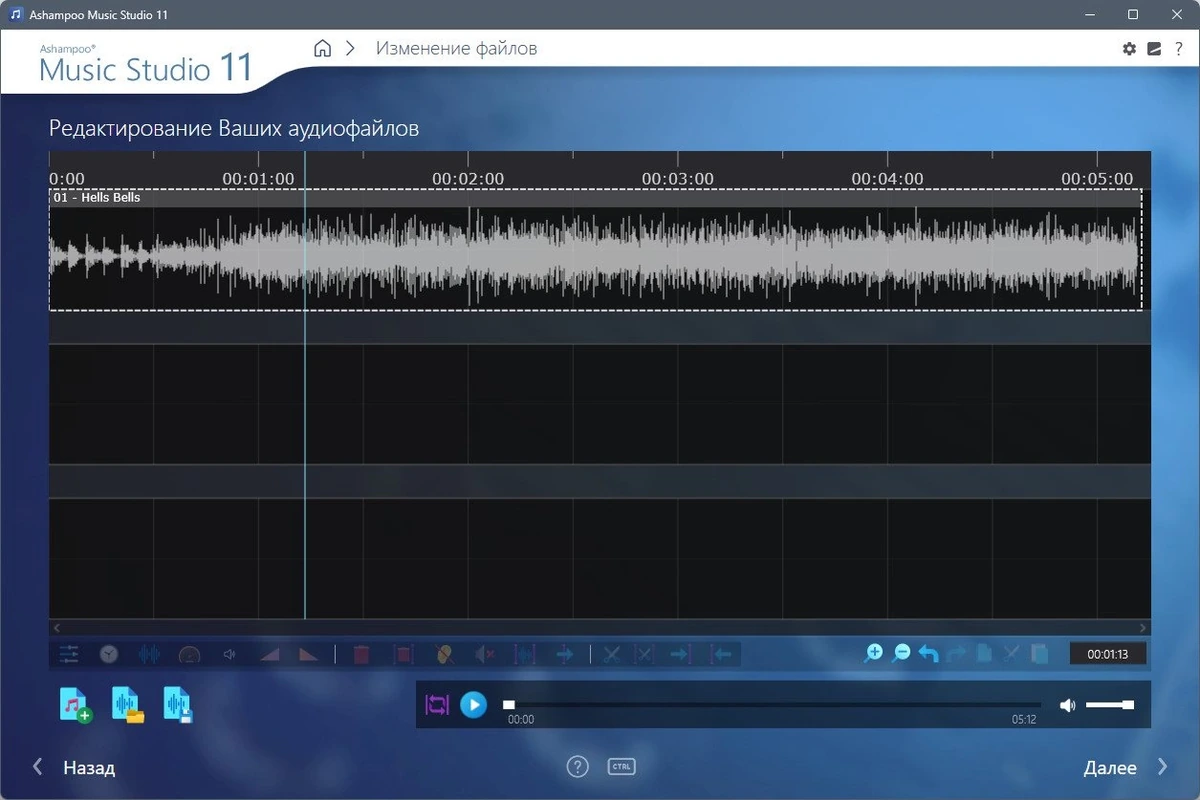Proceed with Далее button
The image size is (1200, 800).
[x=1126, y=768]
